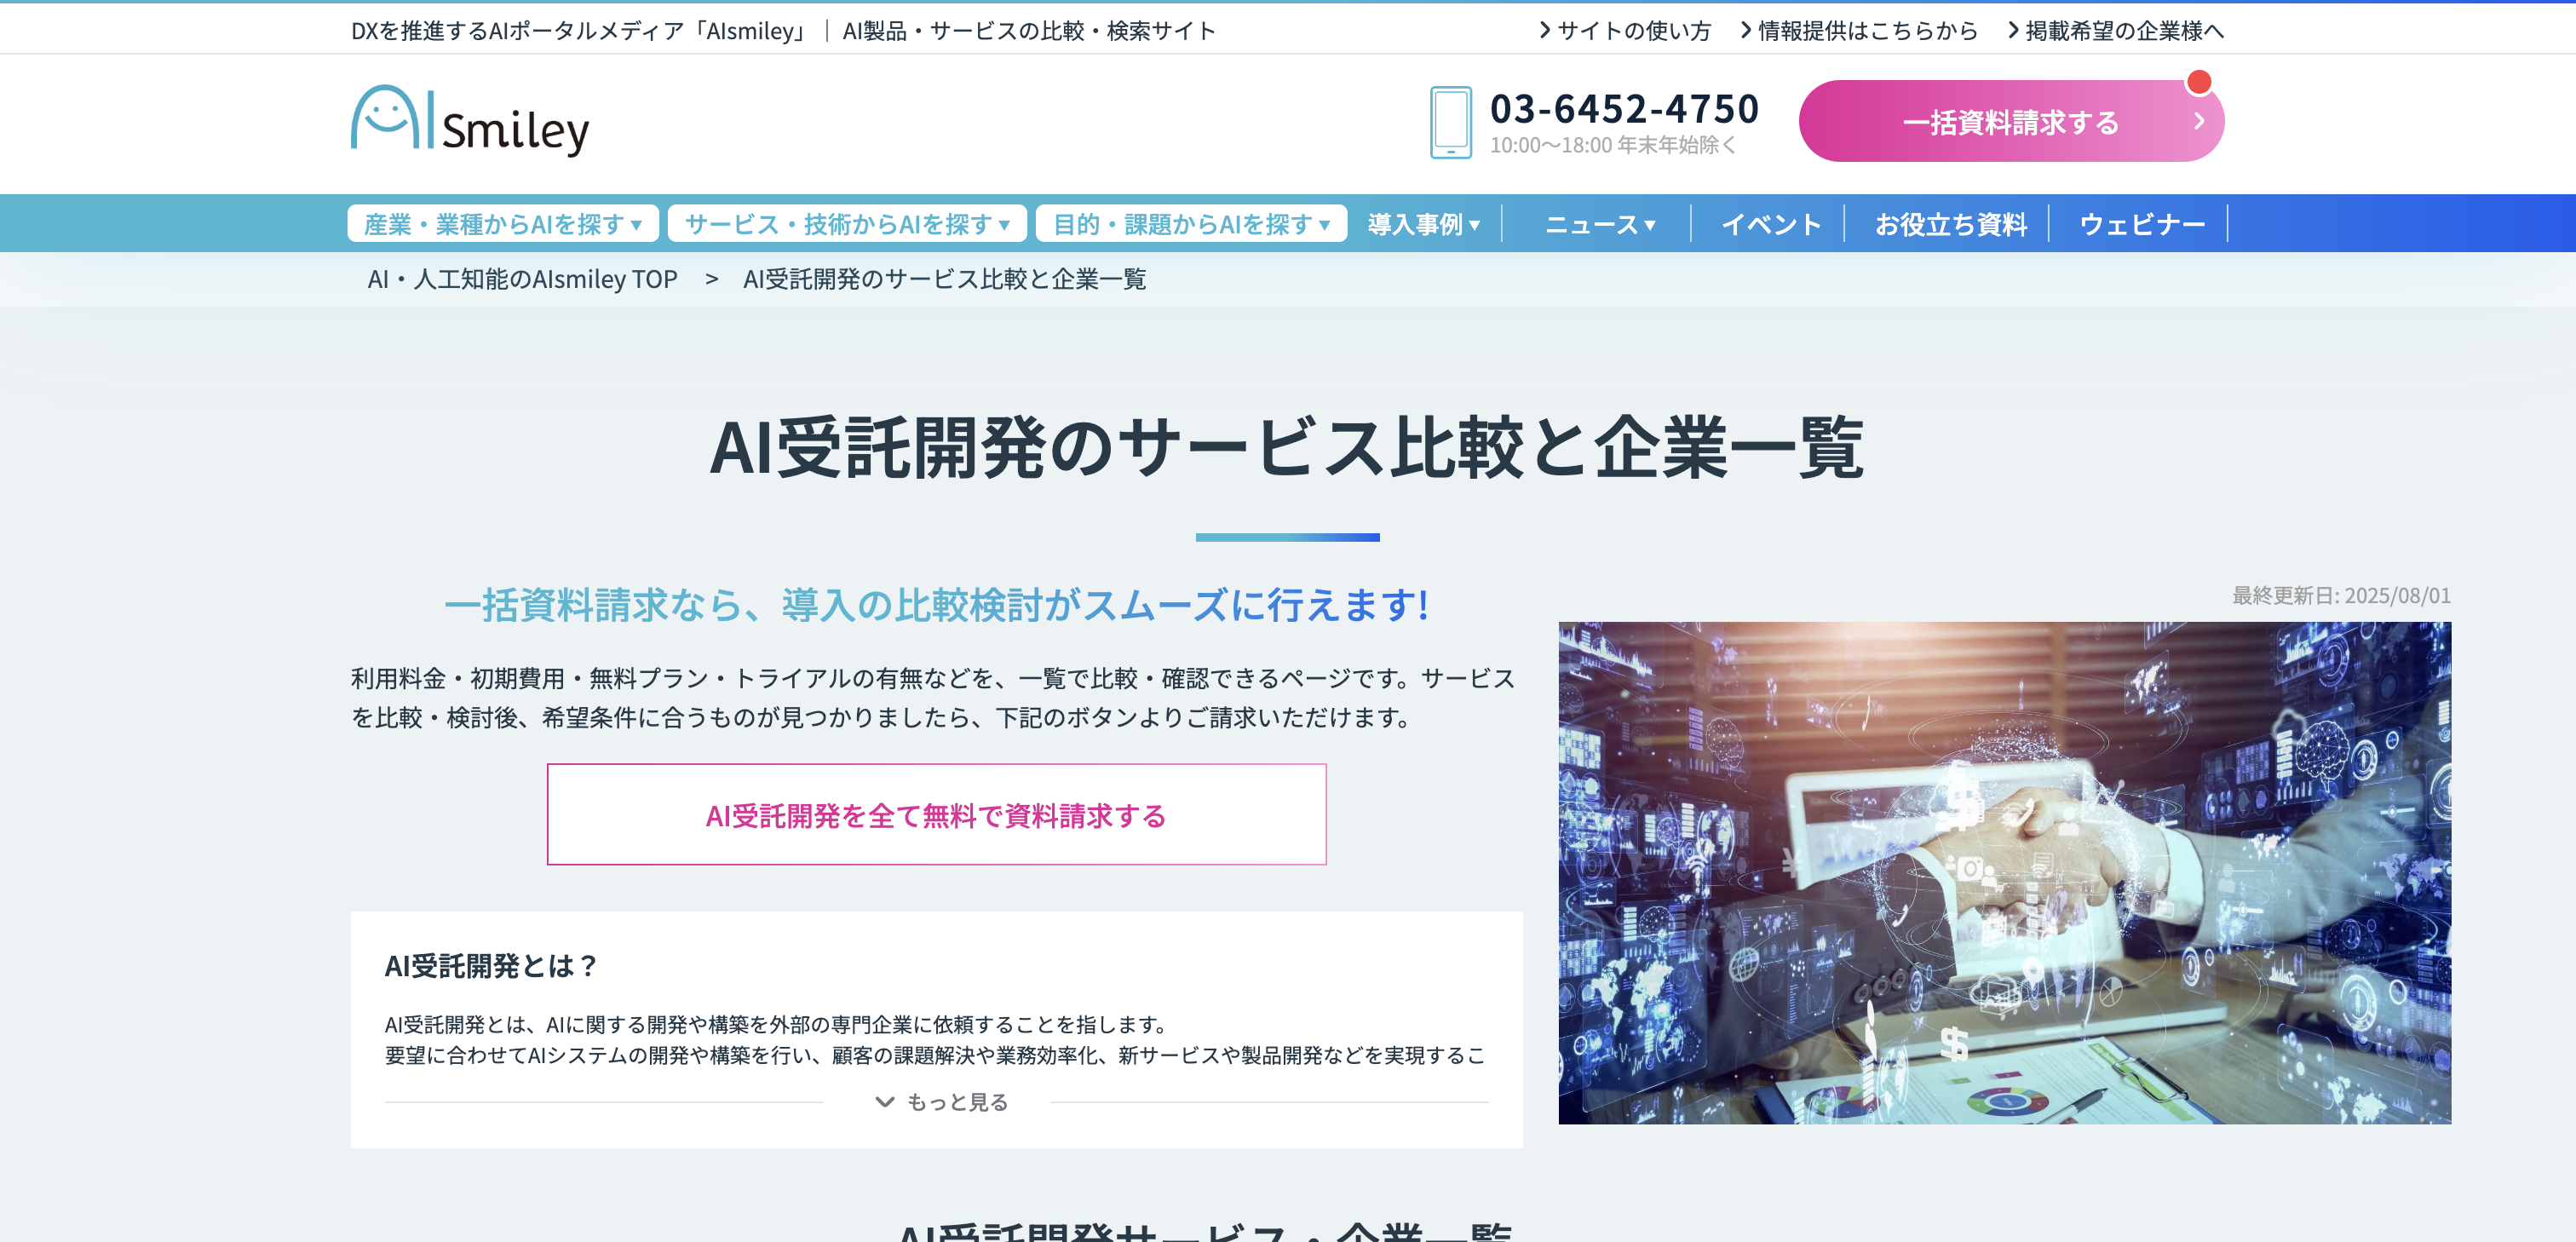Click the handshake hero image
The width and height of the screenshot is (2576, 1242).
(2004, 872)
